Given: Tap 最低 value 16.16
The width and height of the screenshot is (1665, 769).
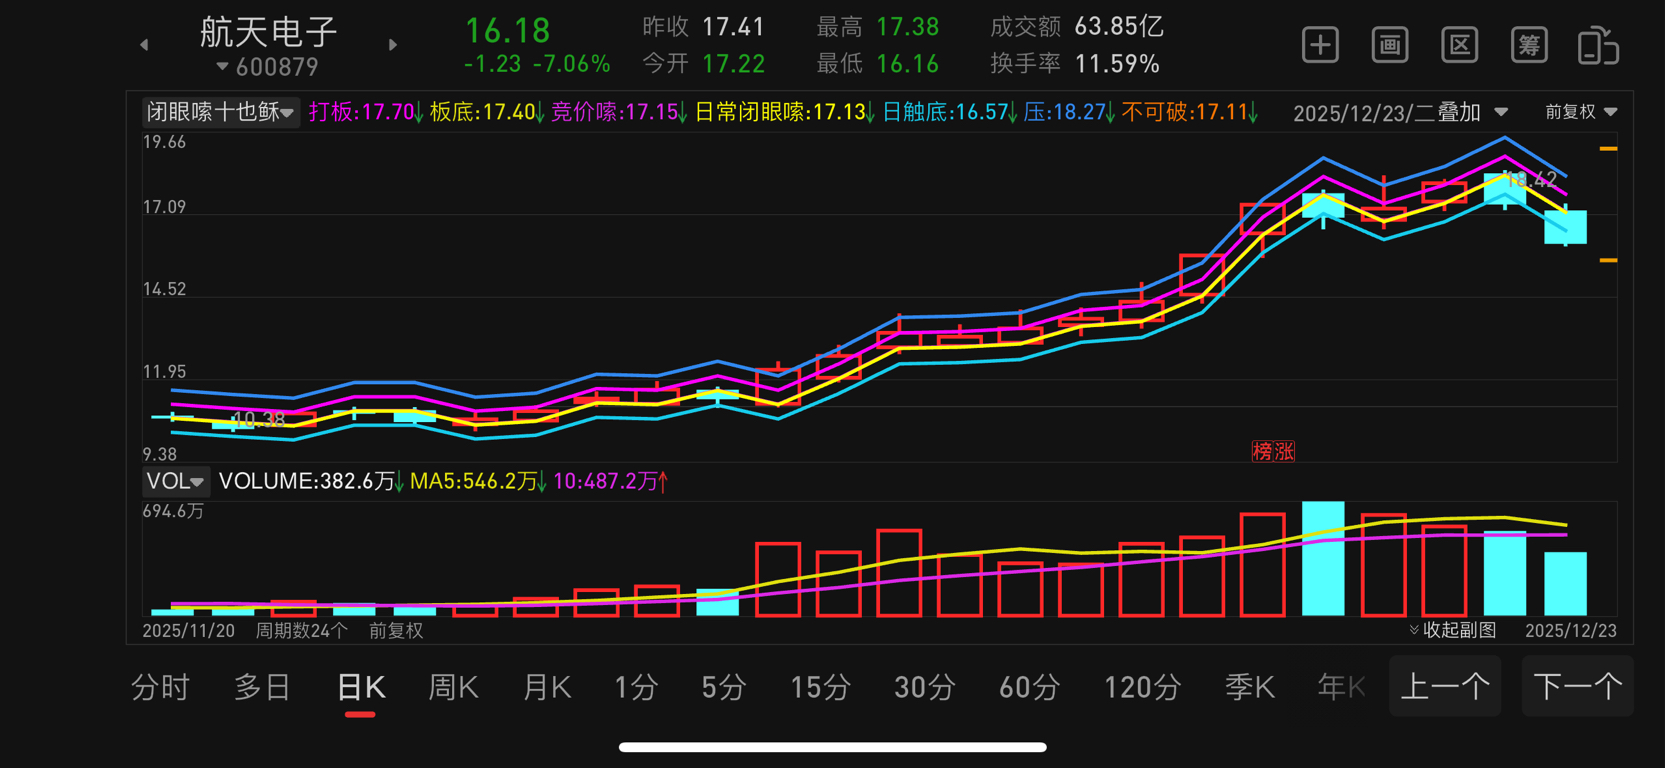Looking at the screenshot, I should pos(907,65).
